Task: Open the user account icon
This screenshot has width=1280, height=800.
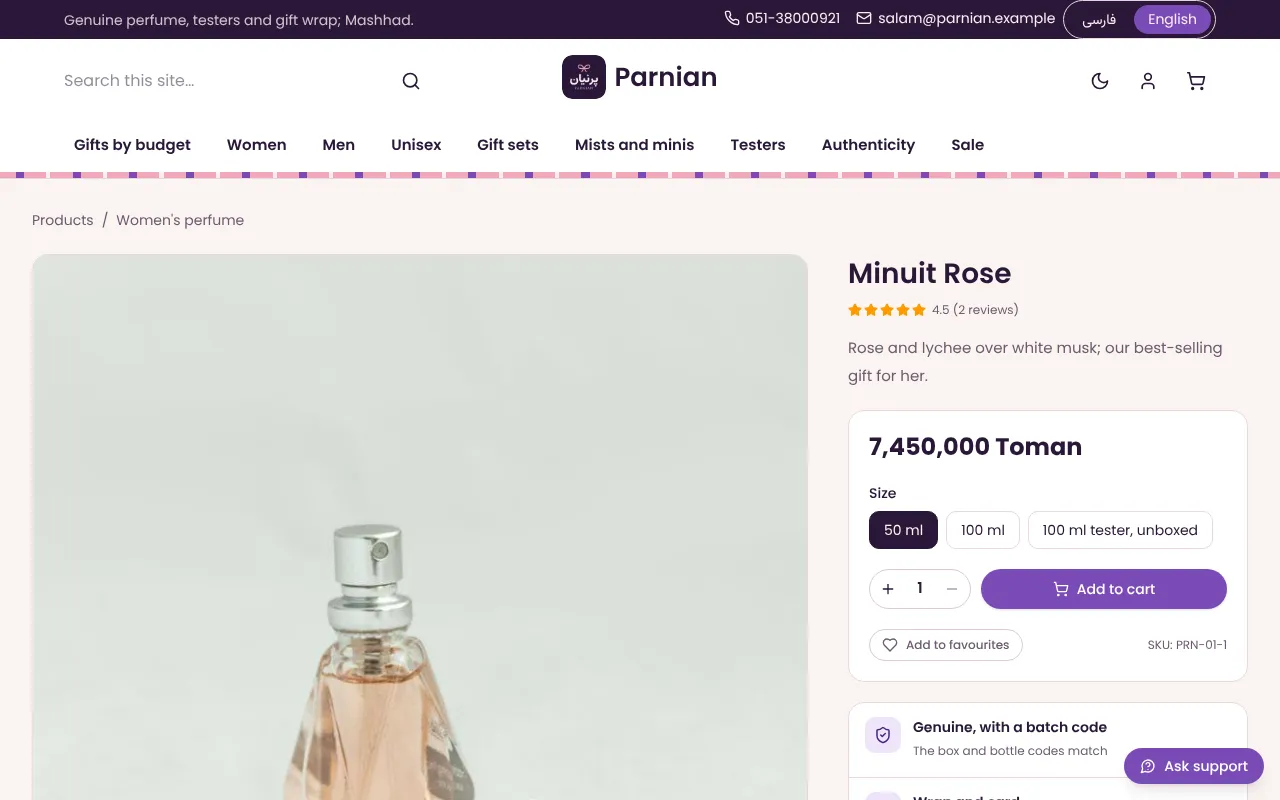Action: [x=1148, y=81]
